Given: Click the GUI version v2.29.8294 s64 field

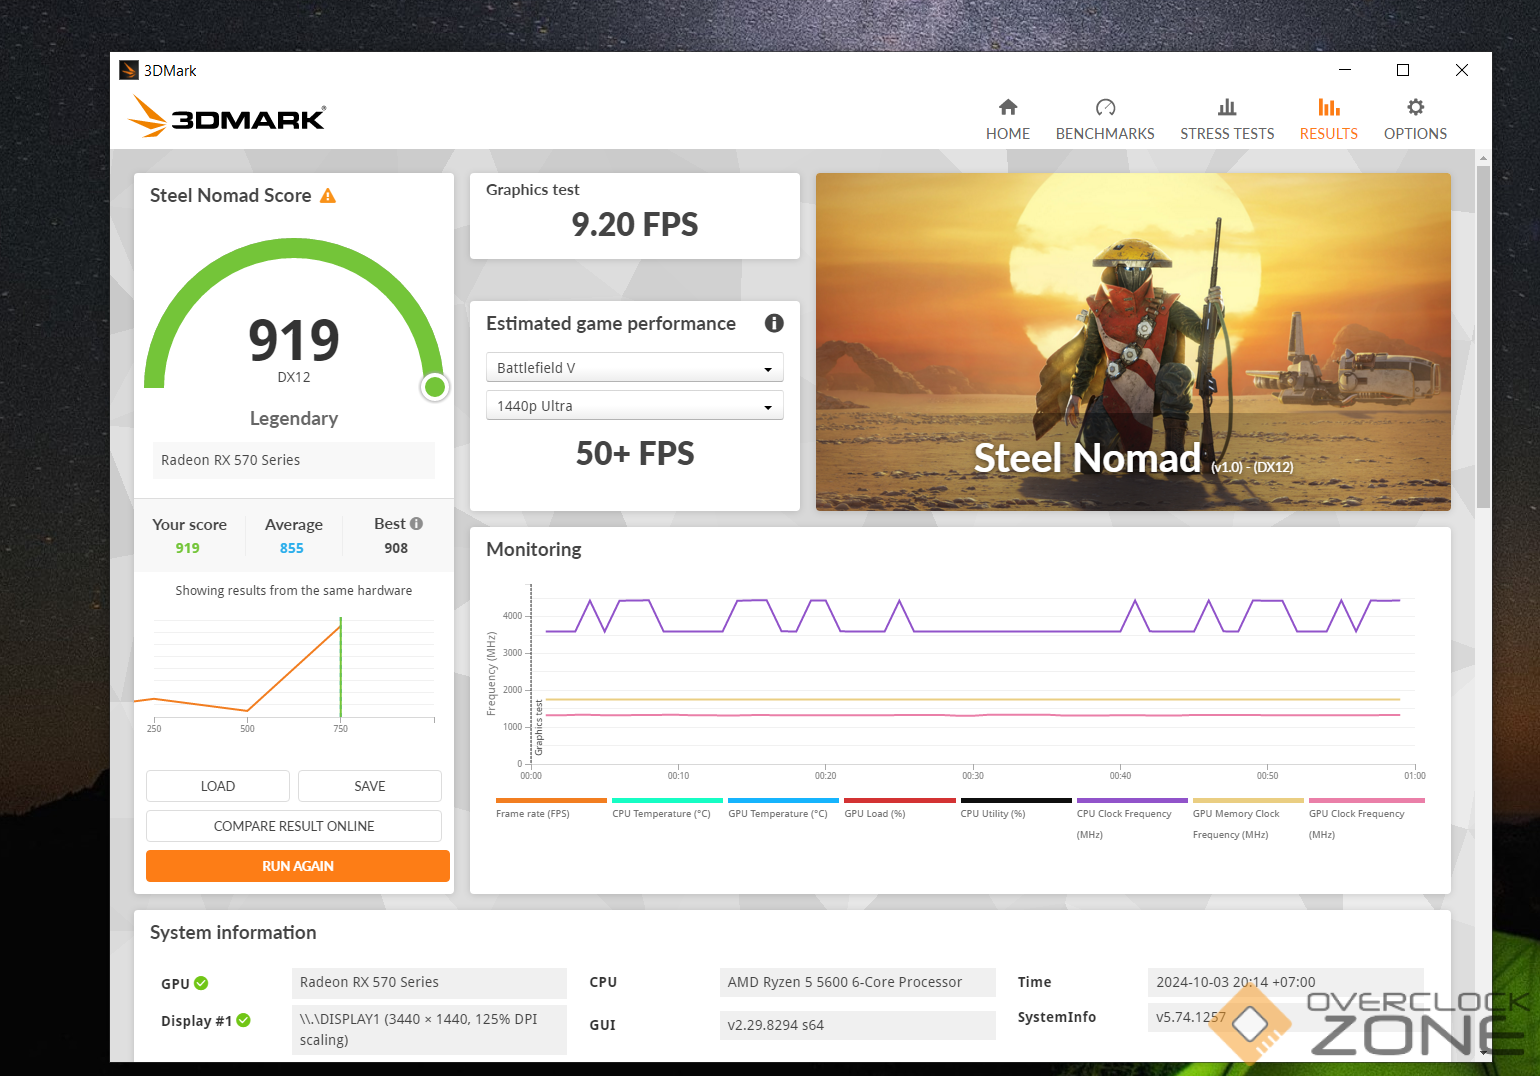Looking at the screenshot, I should coord(857,1025).
